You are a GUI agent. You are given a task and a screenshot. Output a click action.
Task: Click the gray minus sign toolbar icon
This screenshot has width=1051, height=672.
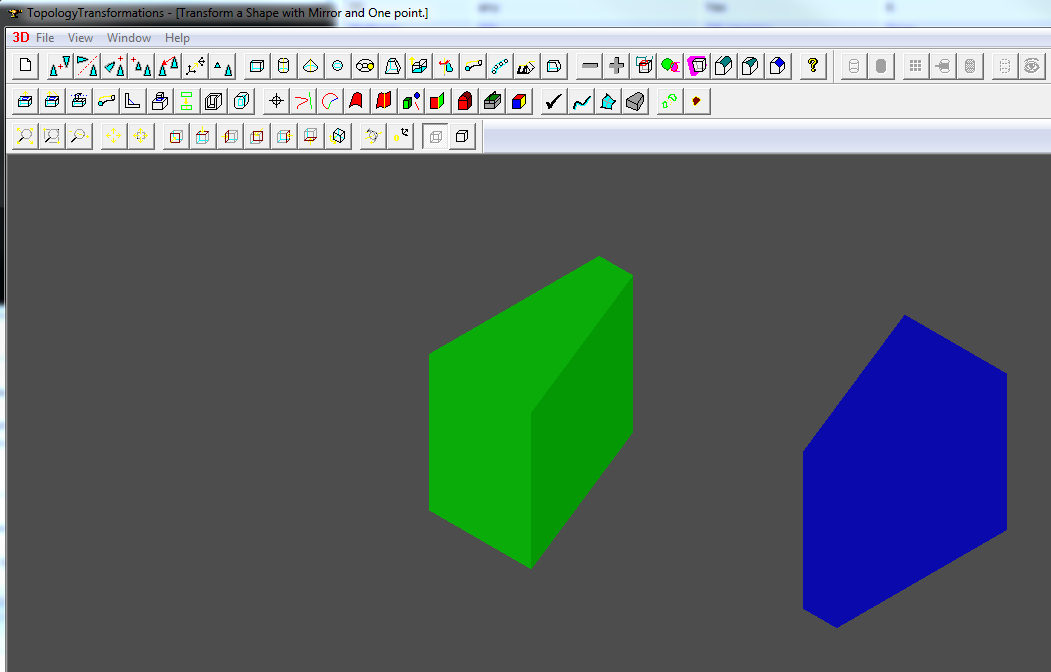(590, 66)
